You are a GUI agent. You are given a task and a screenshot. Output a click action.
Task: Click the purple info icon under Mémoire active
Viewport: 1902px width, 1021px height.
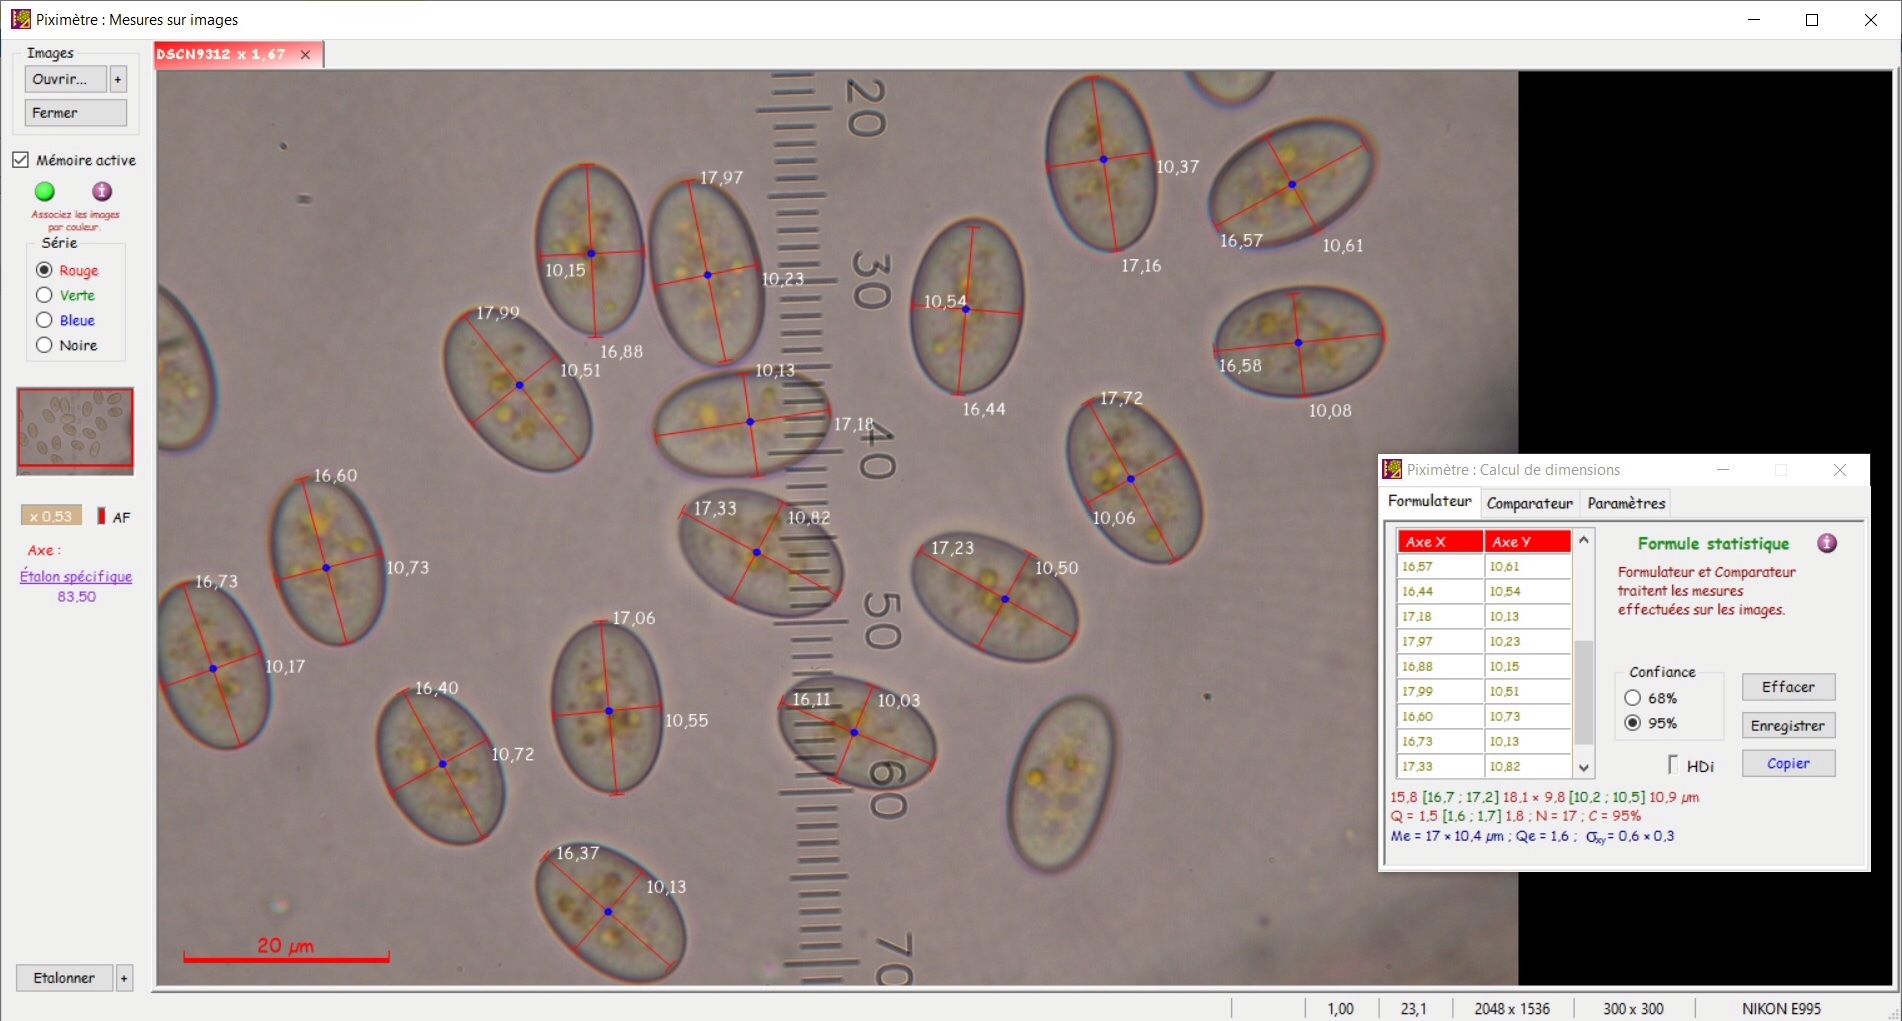[102, 191]
